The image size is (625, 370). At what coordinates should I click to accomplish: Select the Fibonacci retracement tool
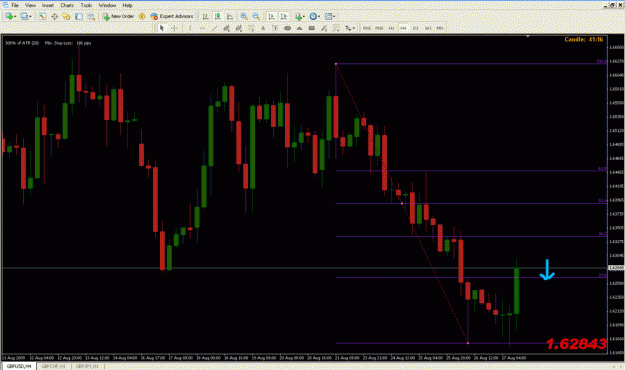tap(251, 28)
